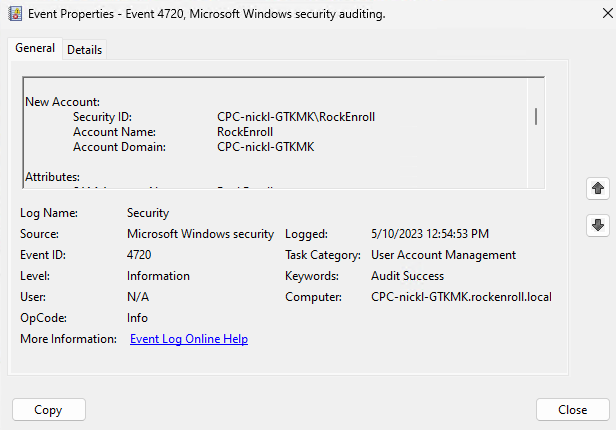The width and height of the screenshot is (616, 430).
Task: Click the Logged date and time value
Action: (x=429, y=234)
